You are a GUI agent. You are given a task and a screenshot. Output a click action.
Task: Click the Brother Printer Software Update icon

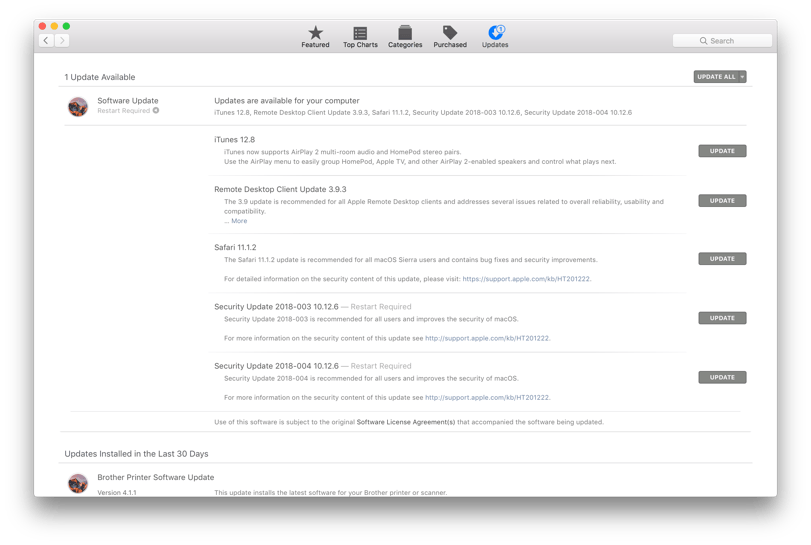pos(78,483)
